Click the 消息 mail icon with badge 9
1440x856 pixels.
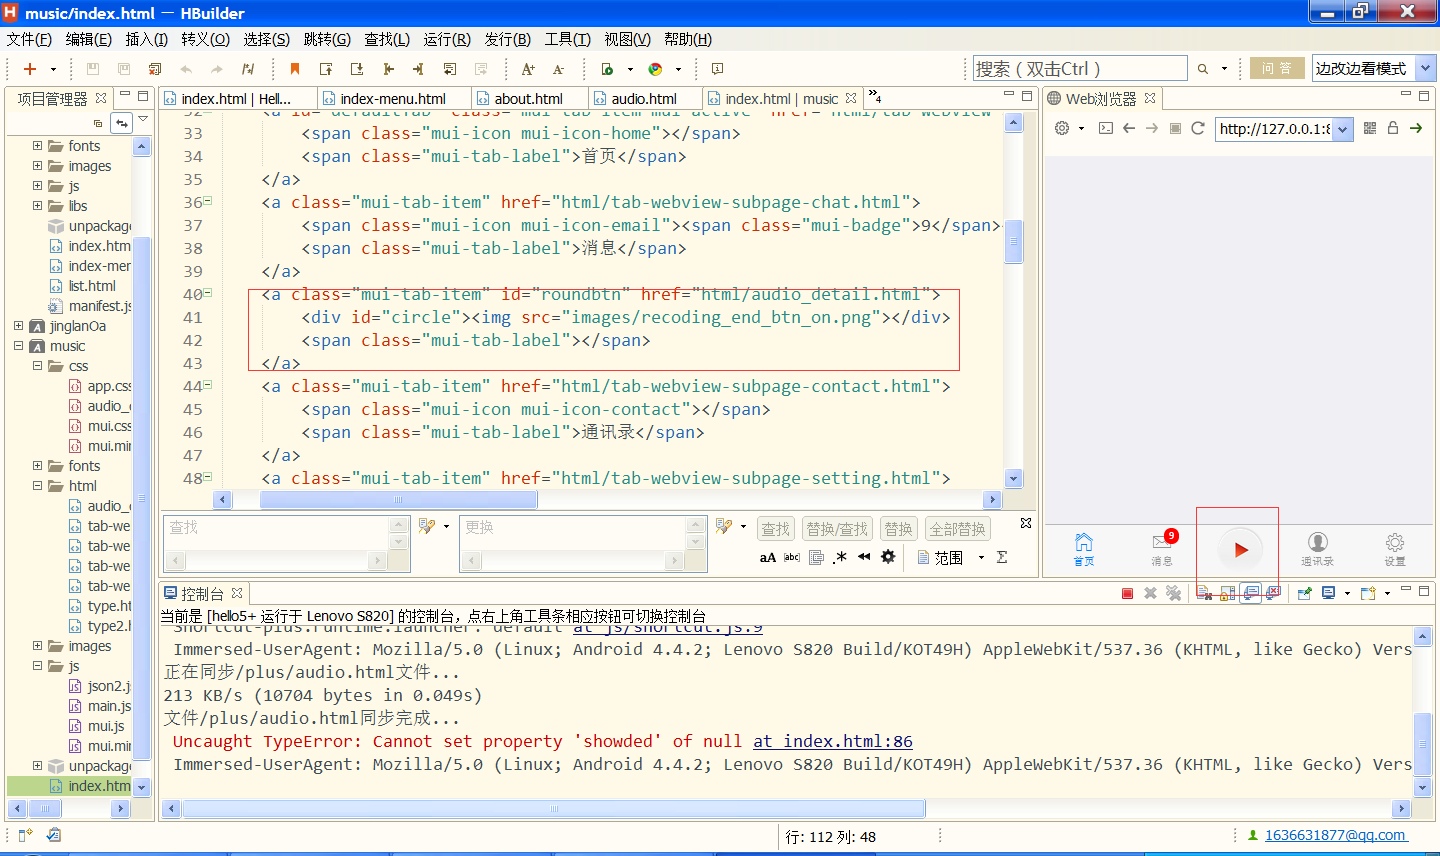(1162, 543)
